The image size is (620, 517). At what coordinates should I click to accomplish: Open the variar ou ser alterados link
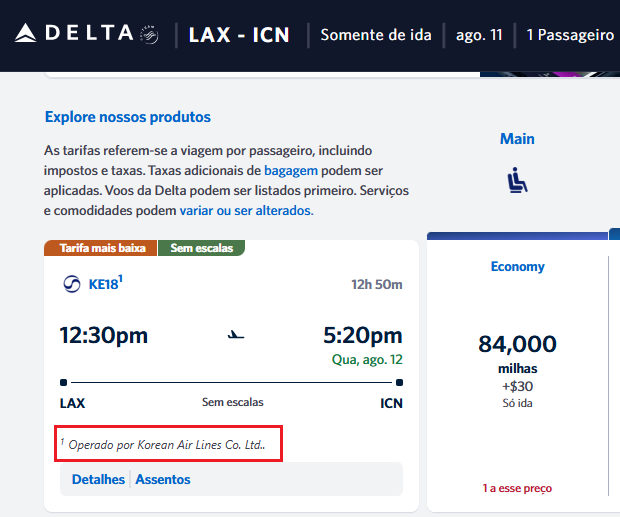246,210
